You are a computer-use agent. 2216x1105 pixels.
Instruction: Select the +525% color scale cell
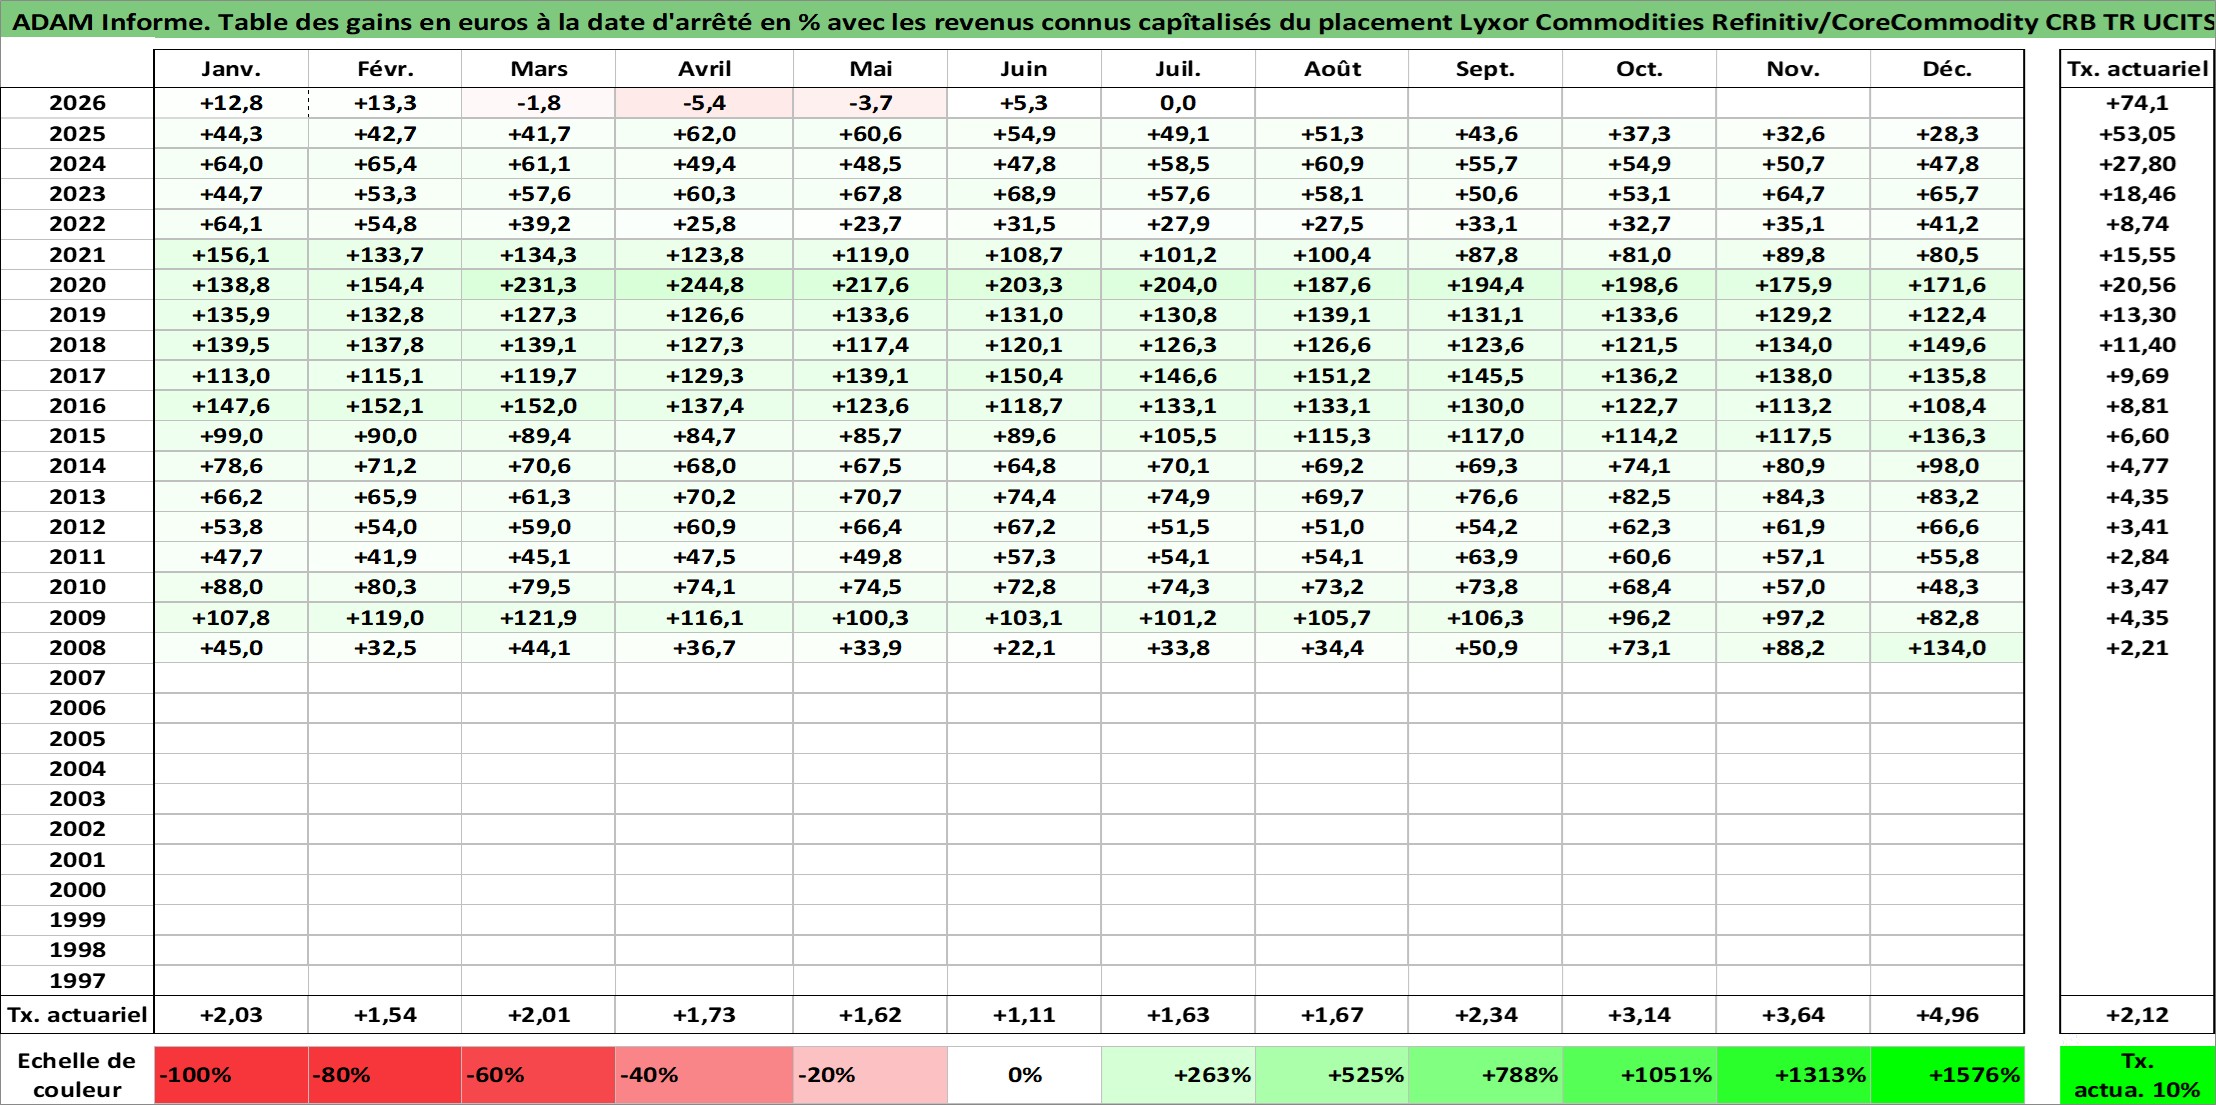(x=1332, y=1075)
